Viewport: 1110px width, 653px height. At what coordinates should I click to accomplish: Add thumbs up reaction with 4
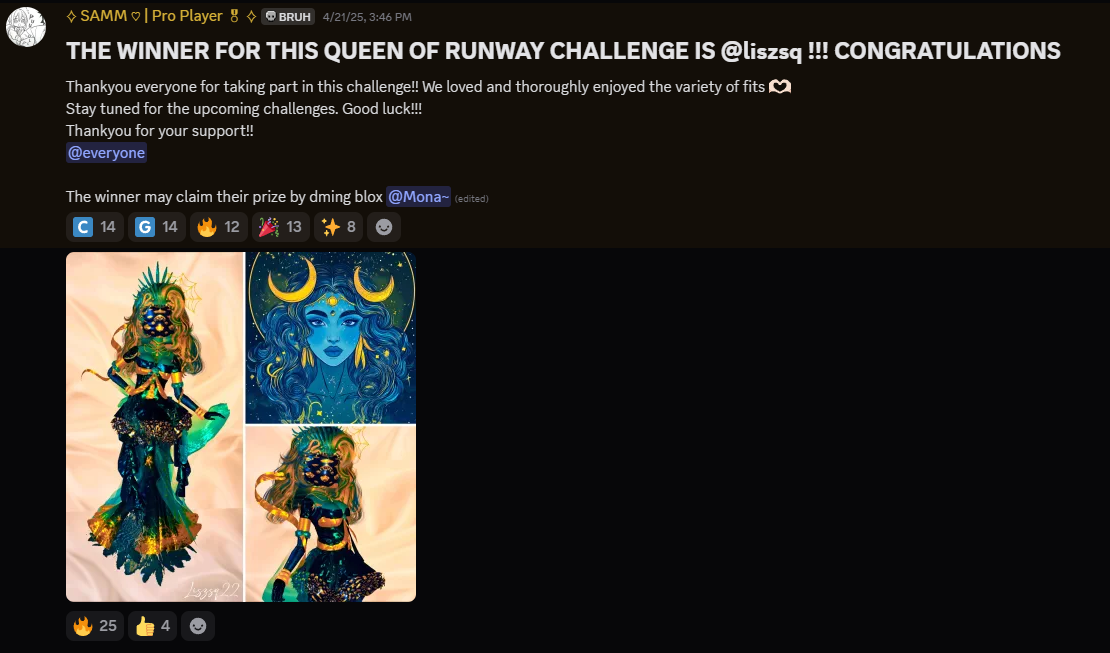pos(152,625)
